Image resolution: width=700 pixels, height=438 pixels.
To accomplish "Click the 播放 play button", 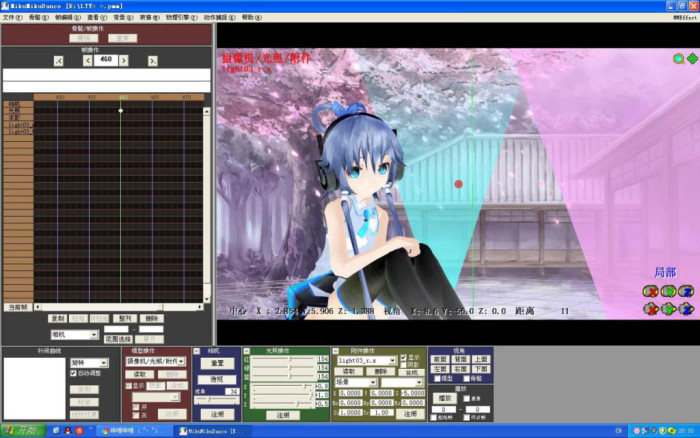I will (x=445, y=398).
